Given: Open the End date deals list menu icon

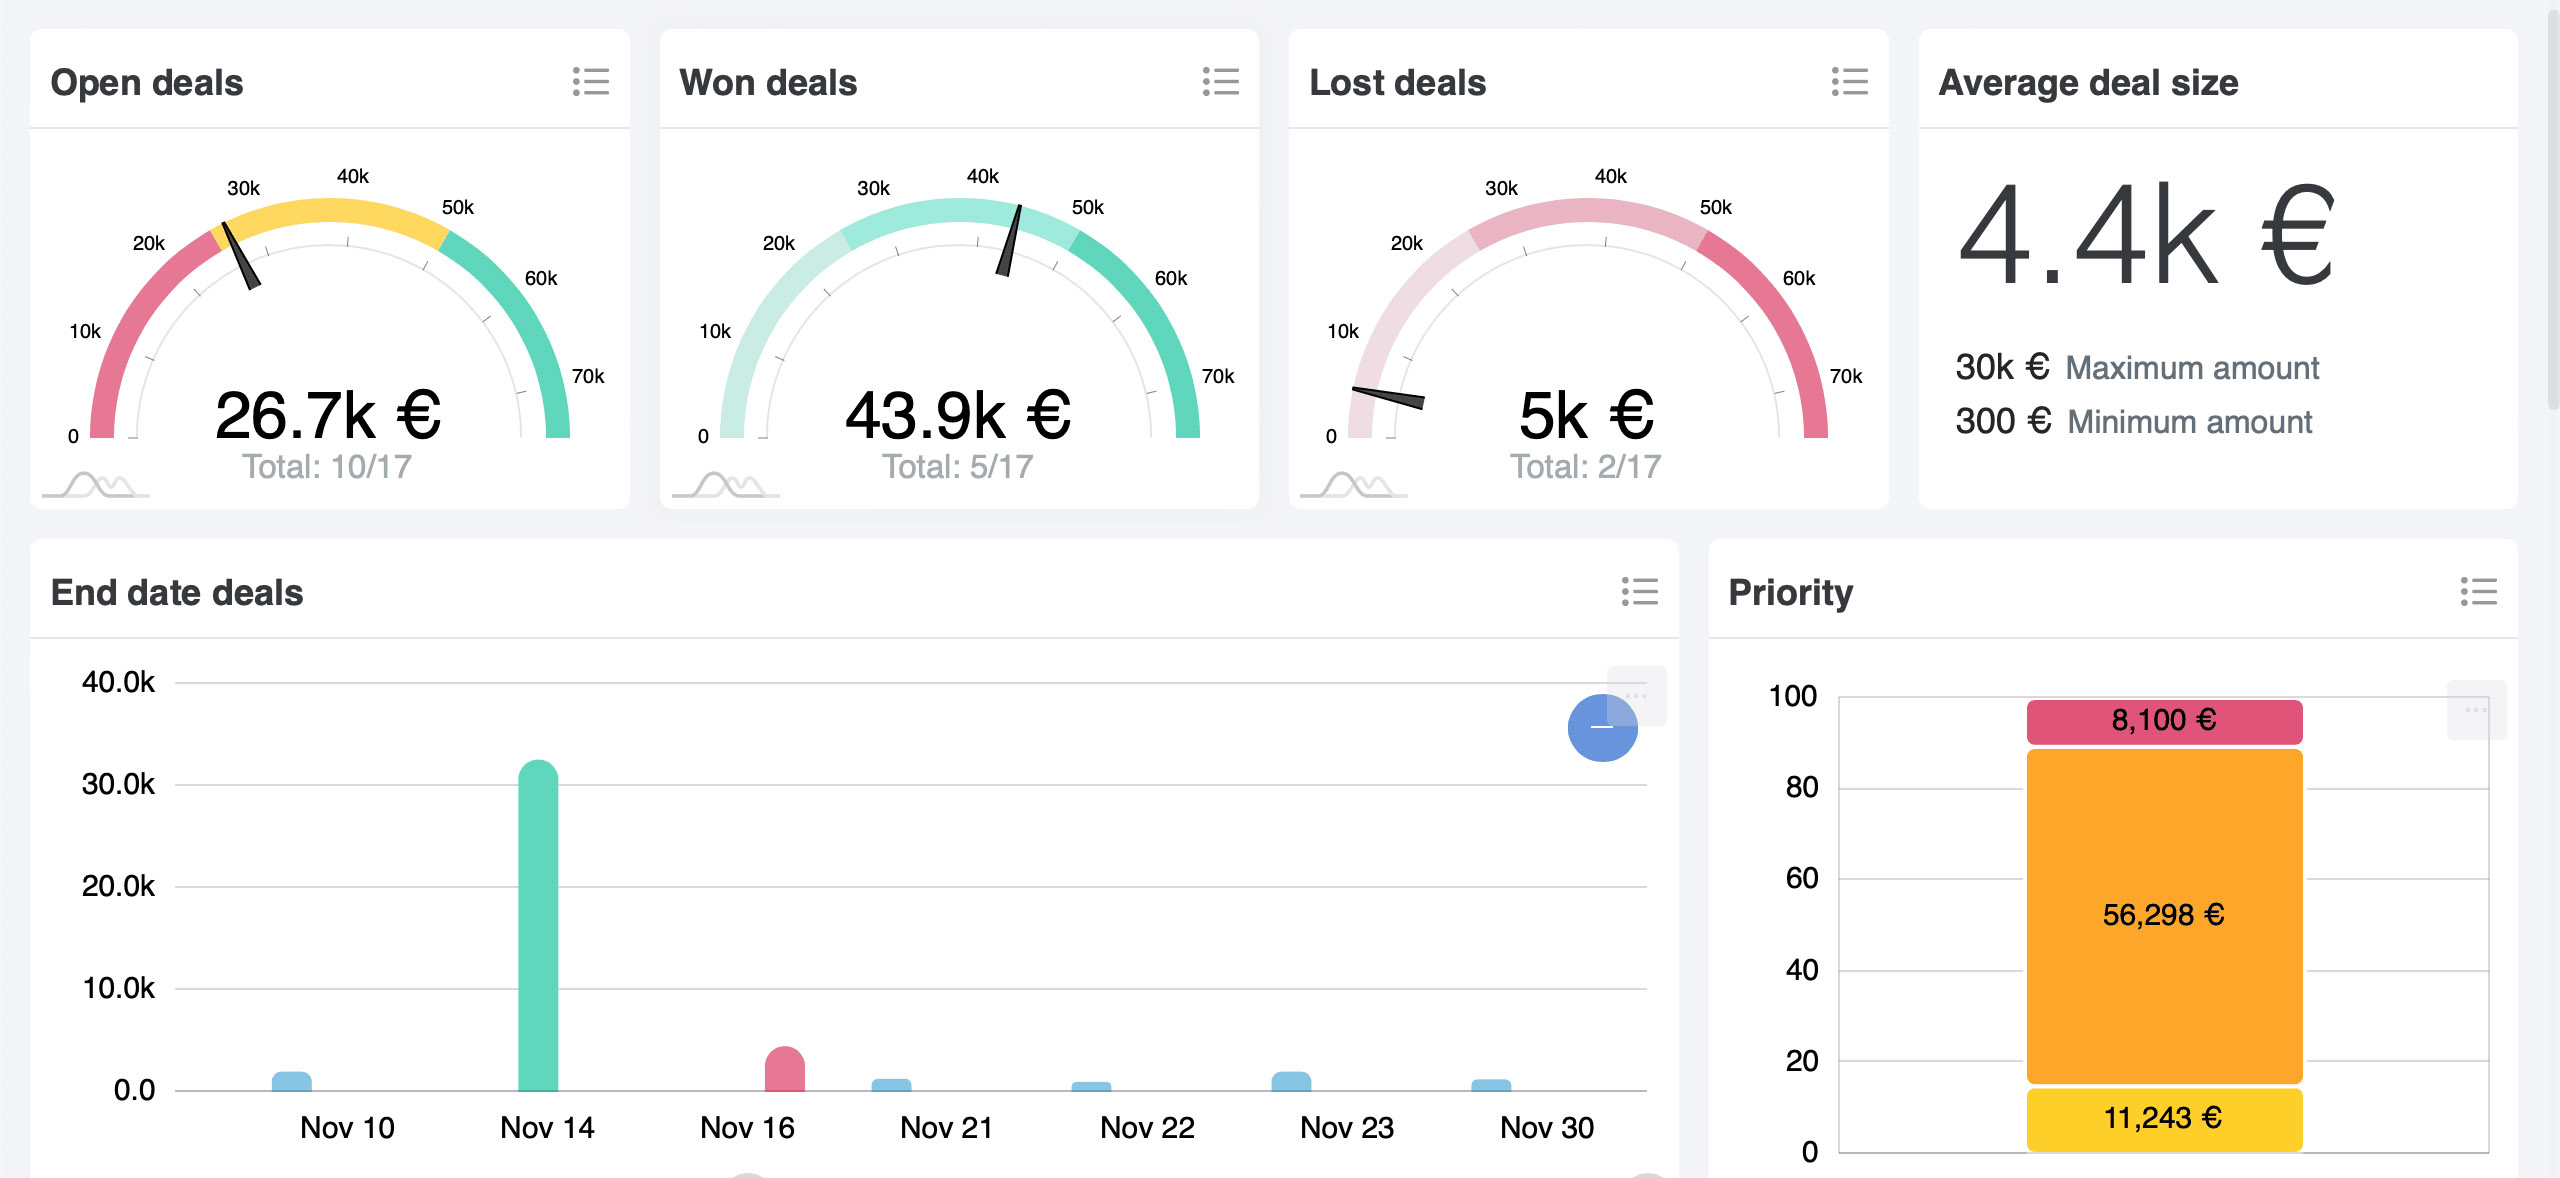Looking at the screenshot, I should coord(1639,592).
